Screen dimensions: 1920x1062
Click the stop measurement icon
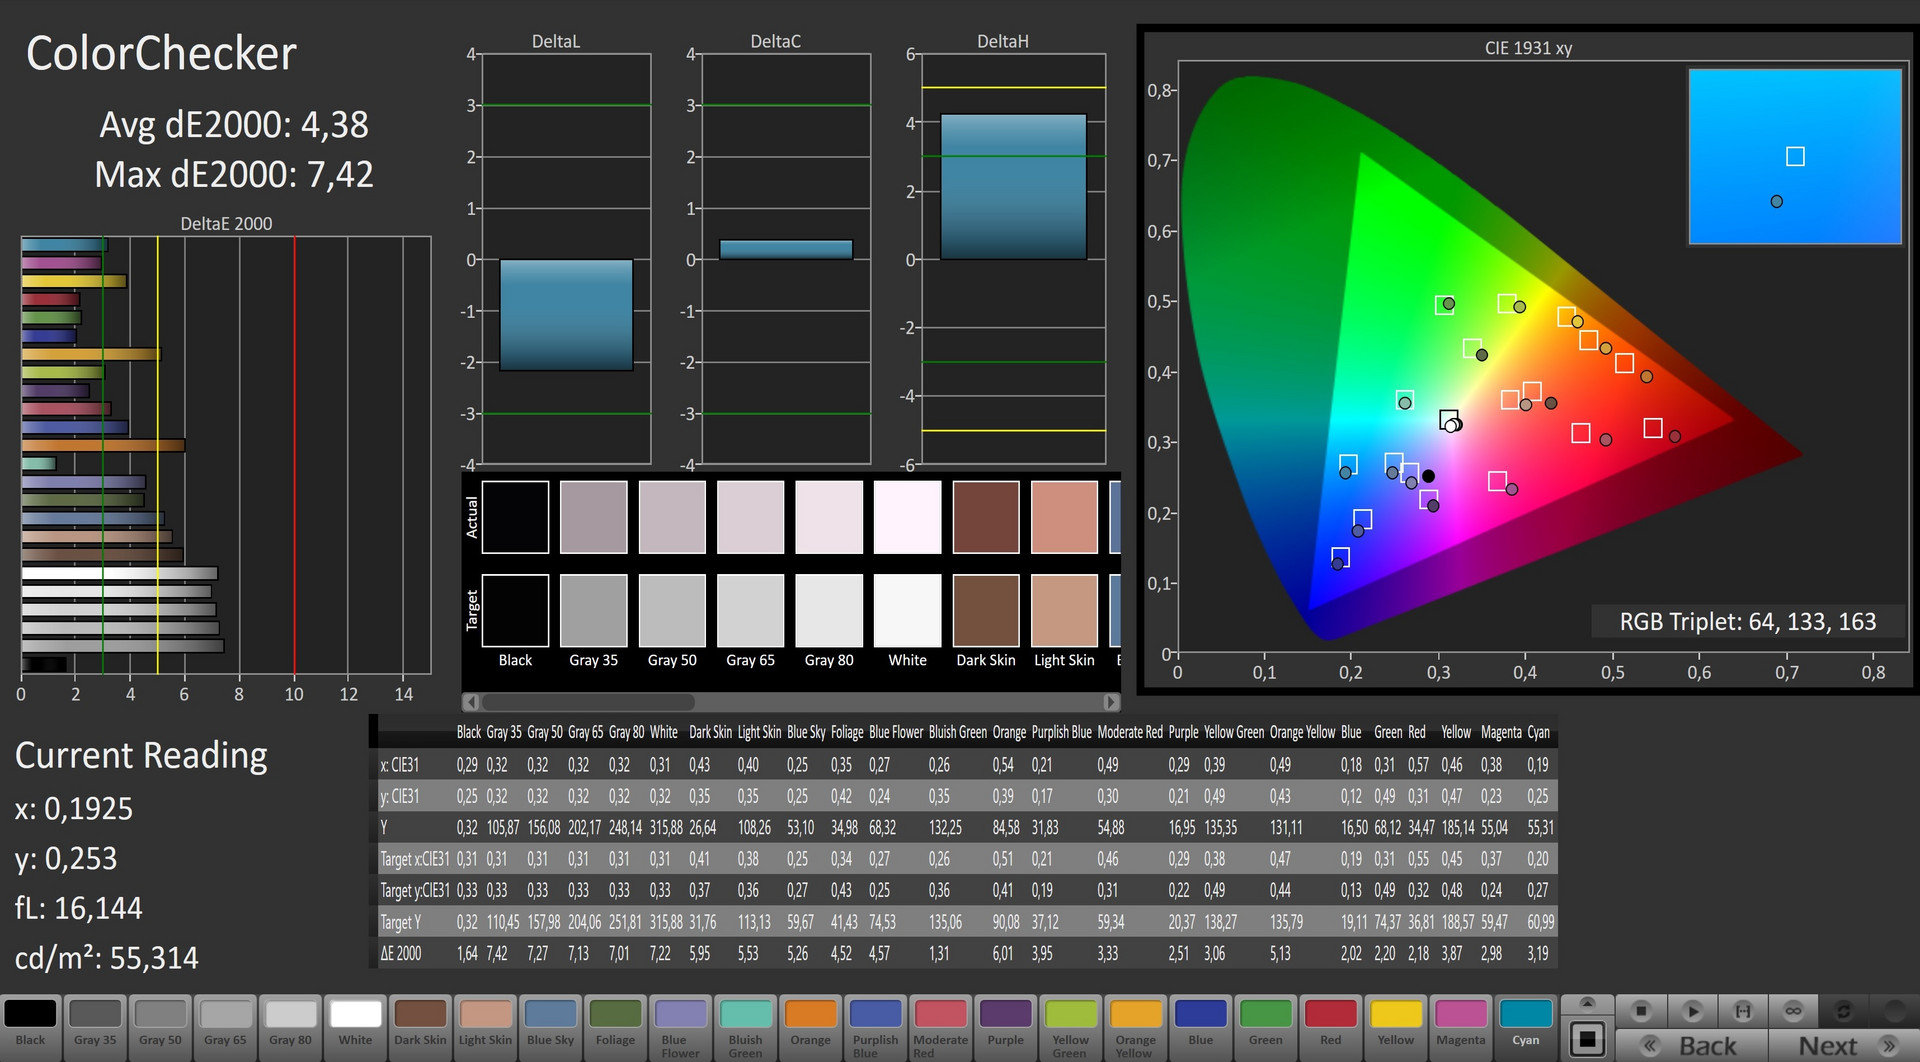1641,1011
